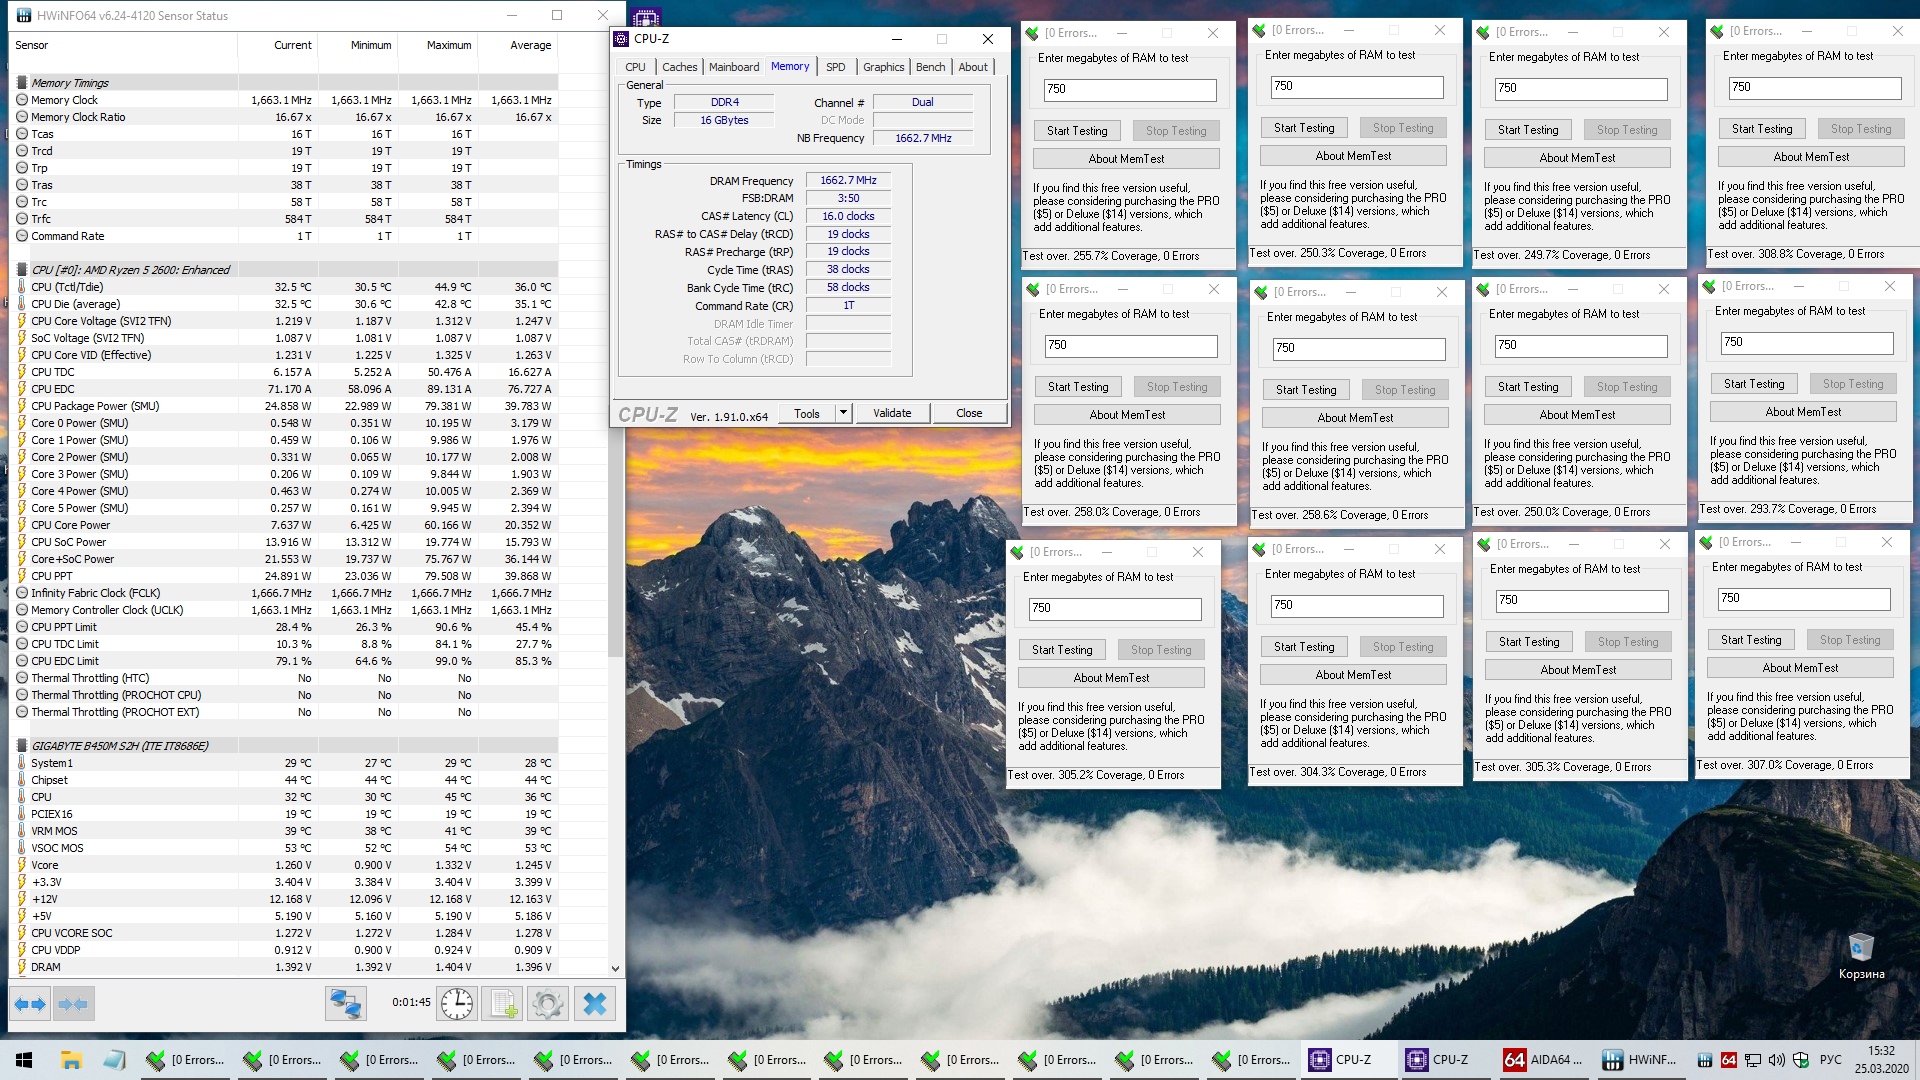Click HWiNFO collapse columns arrows icon
The image size is (1920, 1080).
click(73, 1003)
